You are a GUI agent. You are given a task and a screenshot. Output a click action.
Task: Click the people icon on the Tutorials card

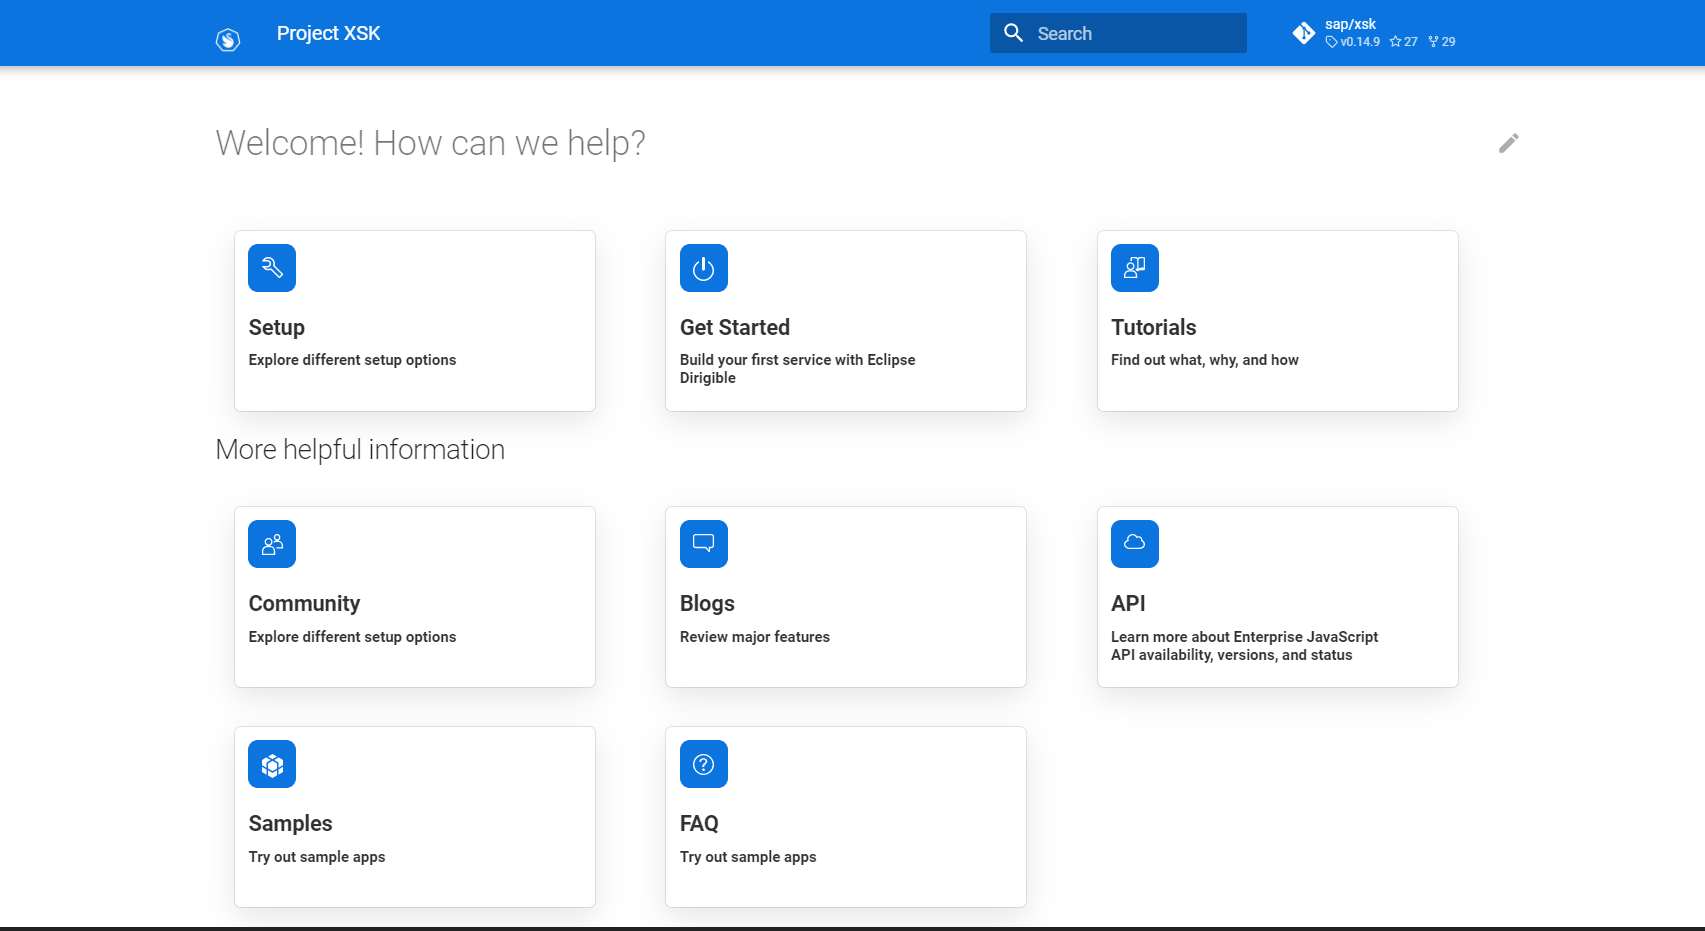(1134, 267)
